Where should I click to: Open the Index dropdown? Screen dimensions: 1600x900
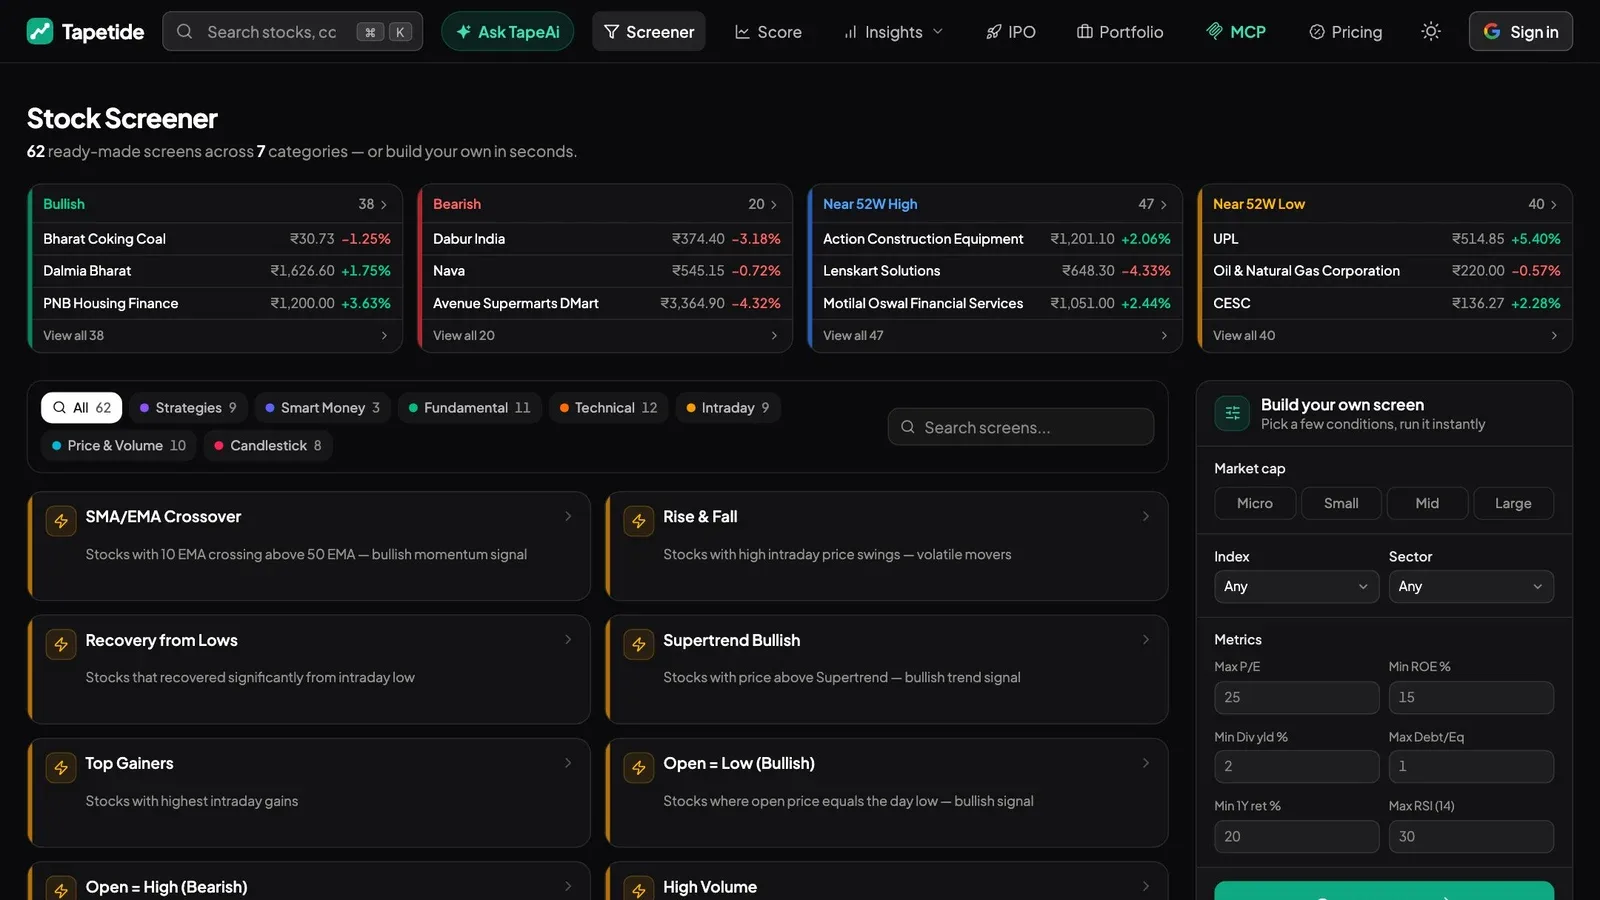(1296, 587)
